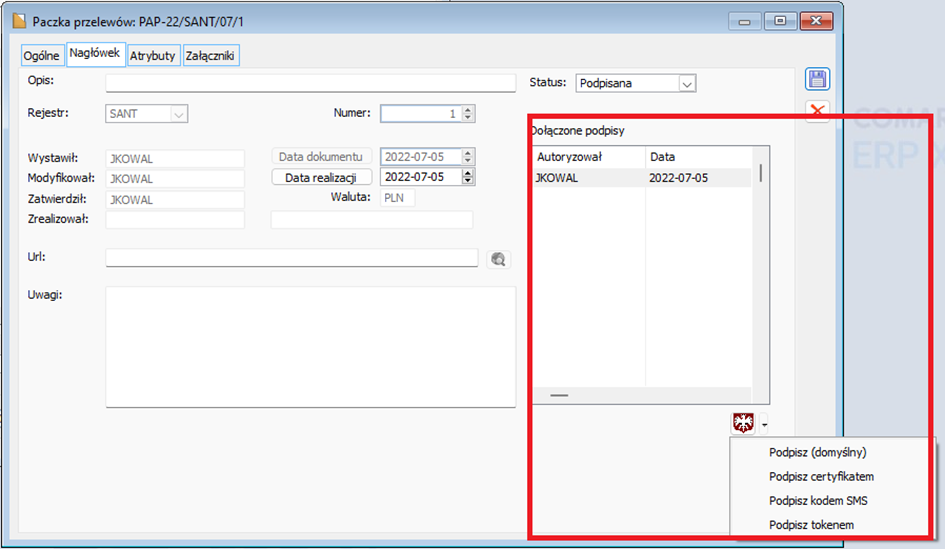The height and width of the screenshot is (549, 945).
Task: Click the red X cancel icon
Action: (x=817, y=111)
